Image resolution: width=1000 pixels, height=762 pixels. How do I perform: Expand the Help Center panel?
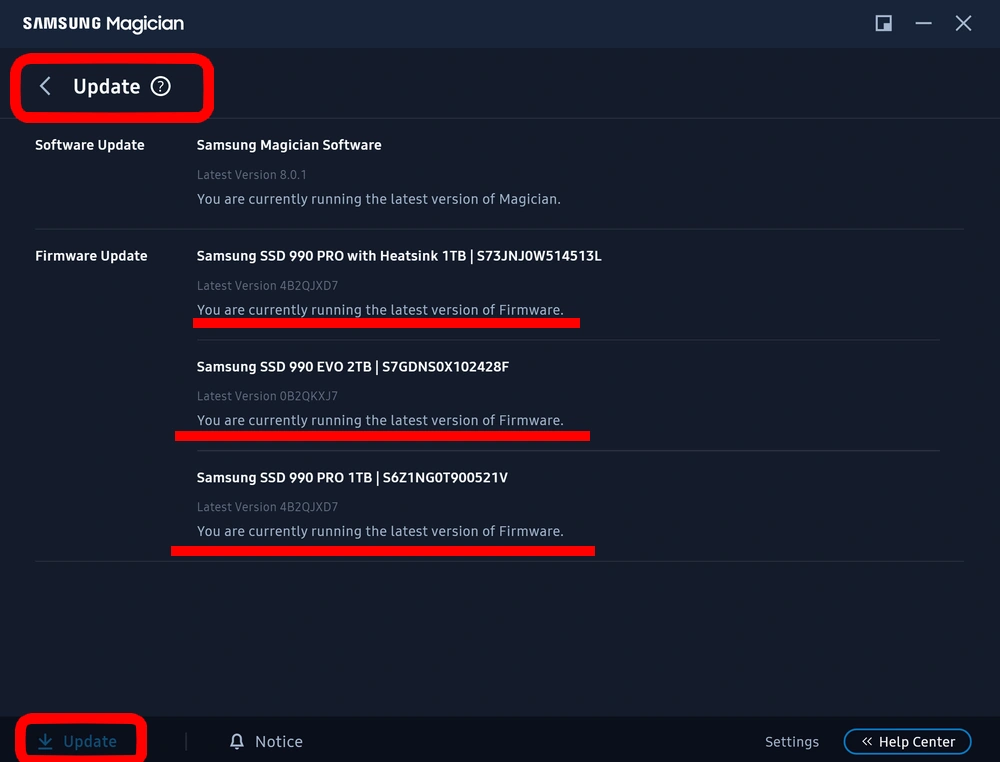tap(907, 742)
